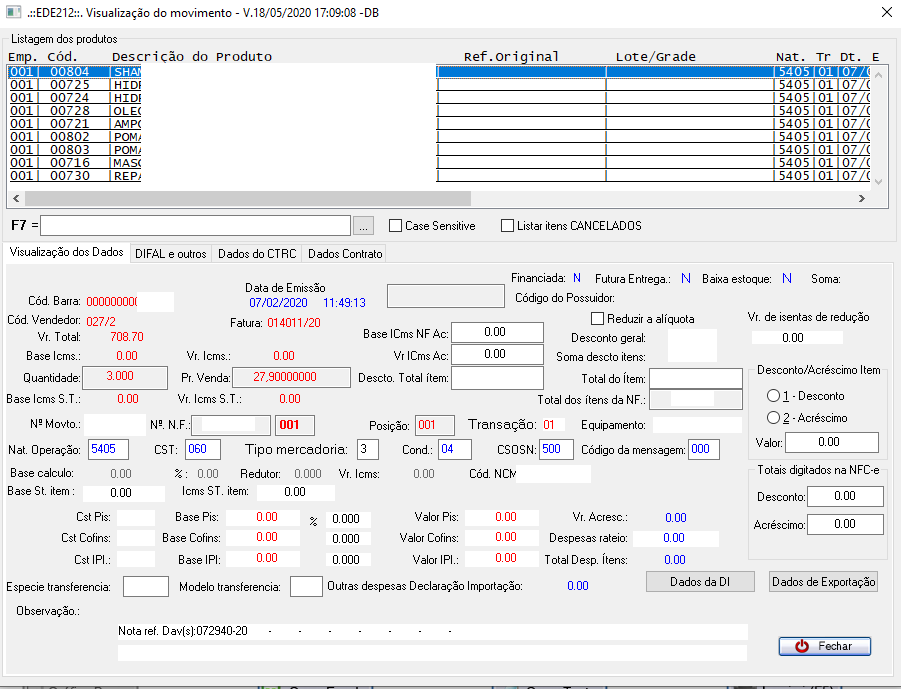This screenshot has height=689, width=901.
Task: Click Dados de Exportação button
Action: tap(823, 582)
